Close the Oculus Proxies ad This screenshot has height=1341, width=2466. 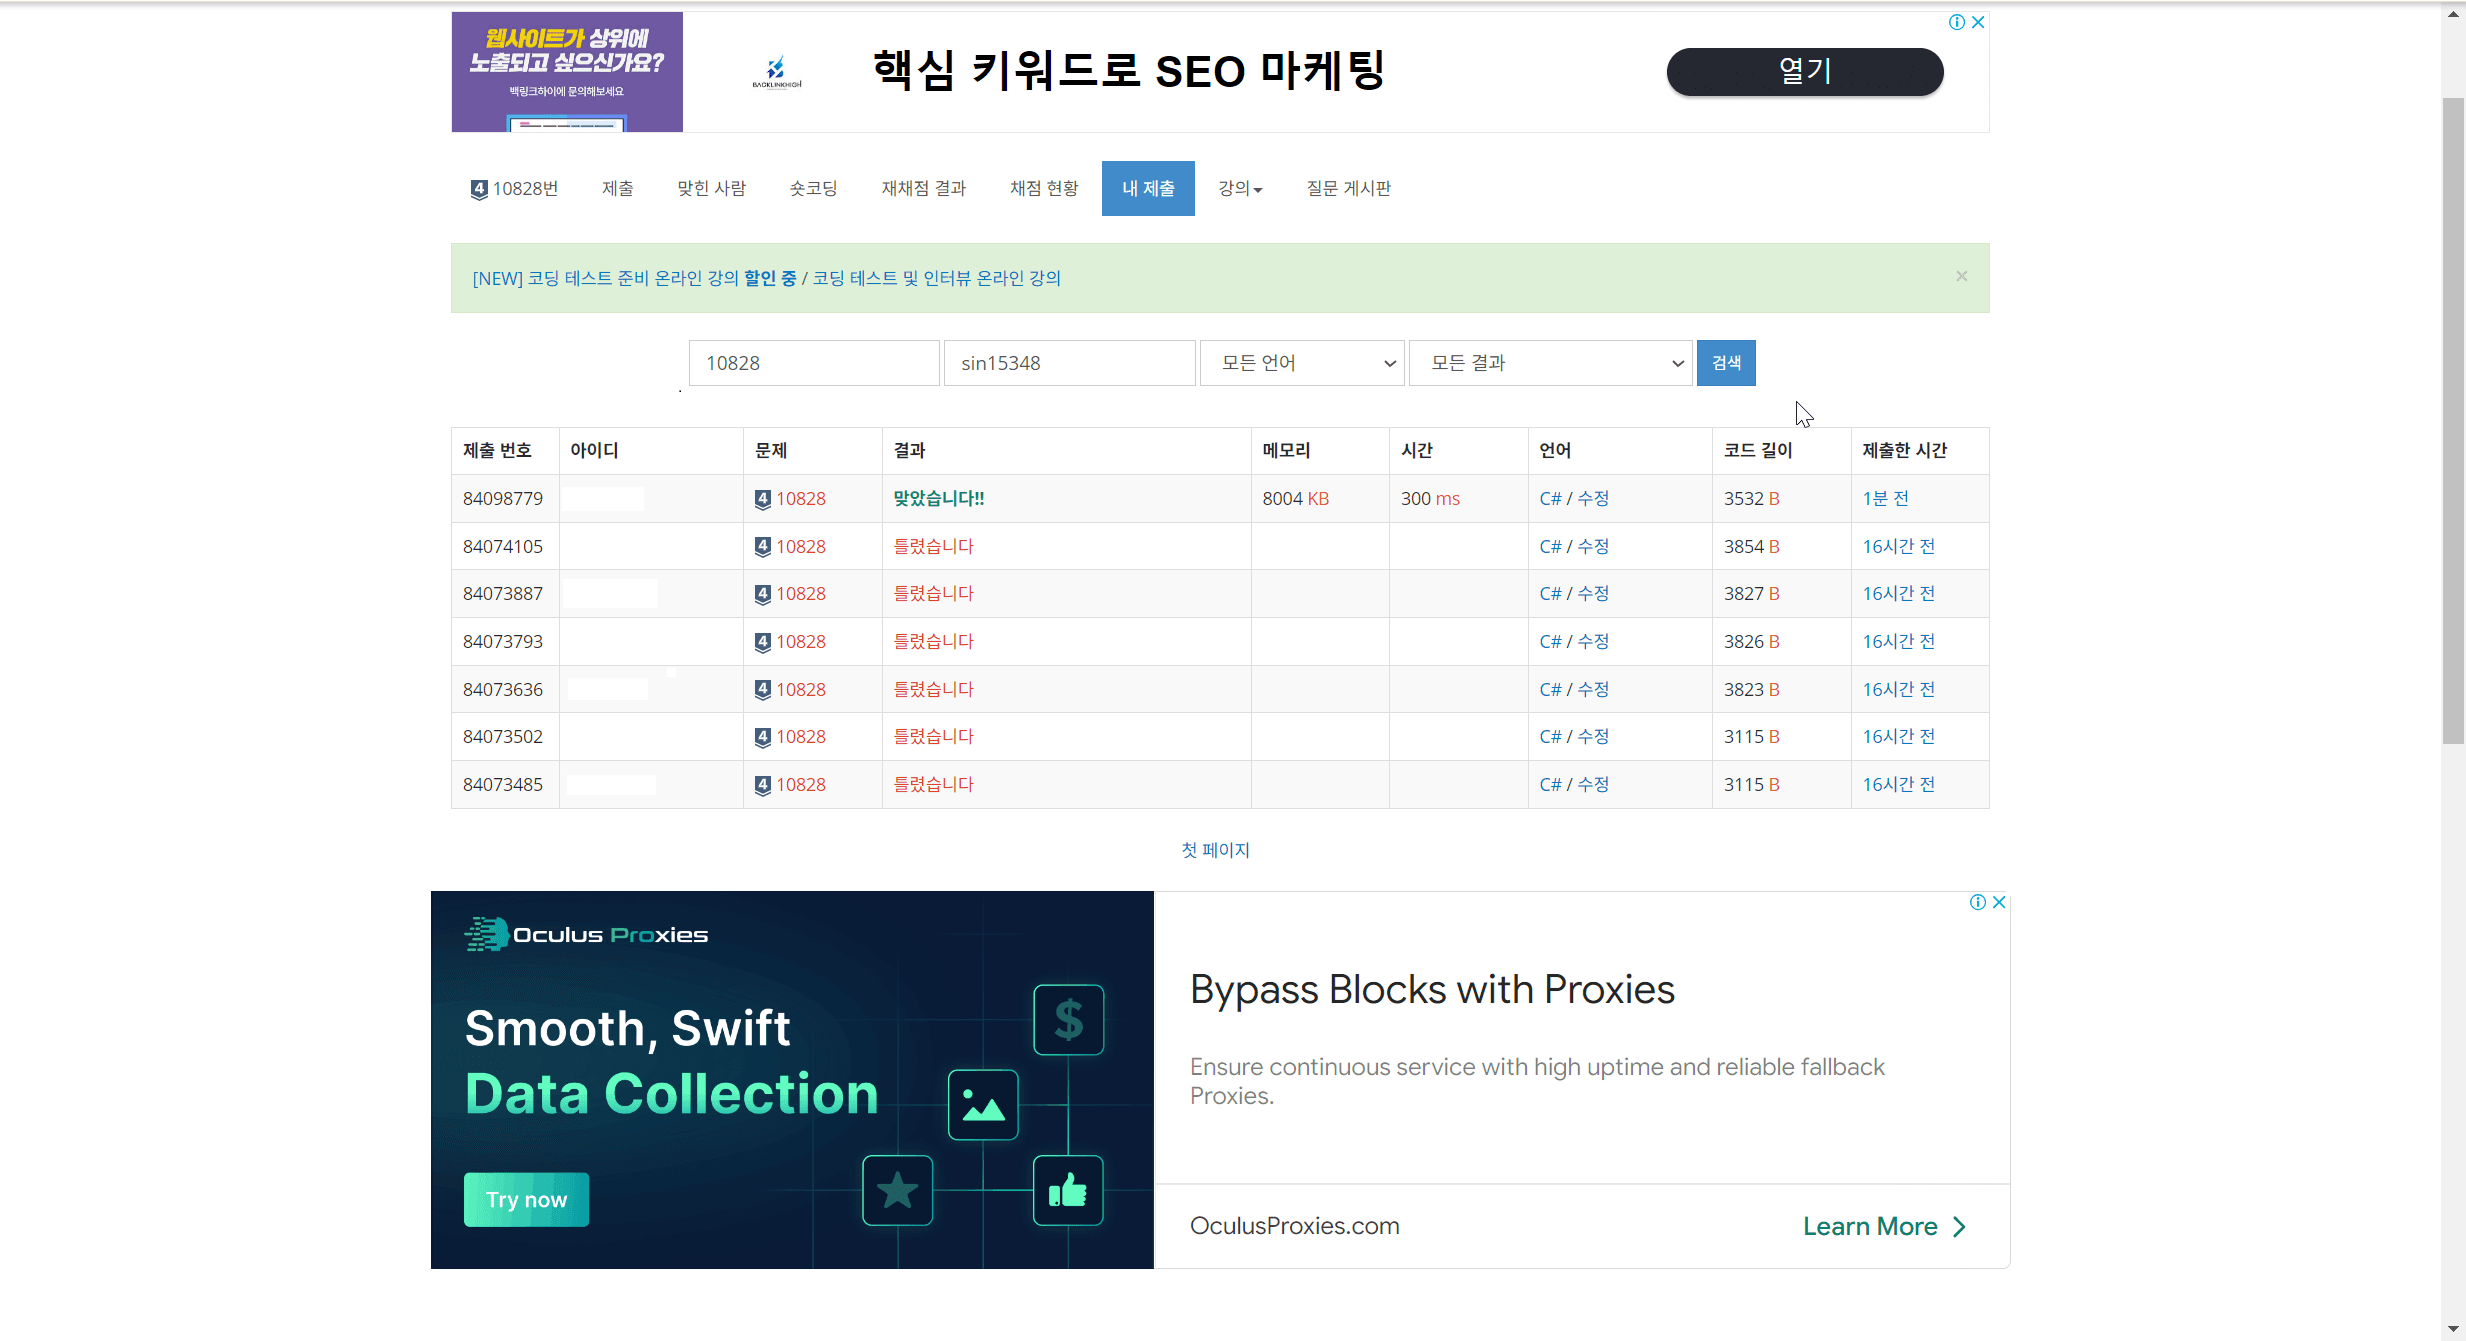pos(1999,902)
